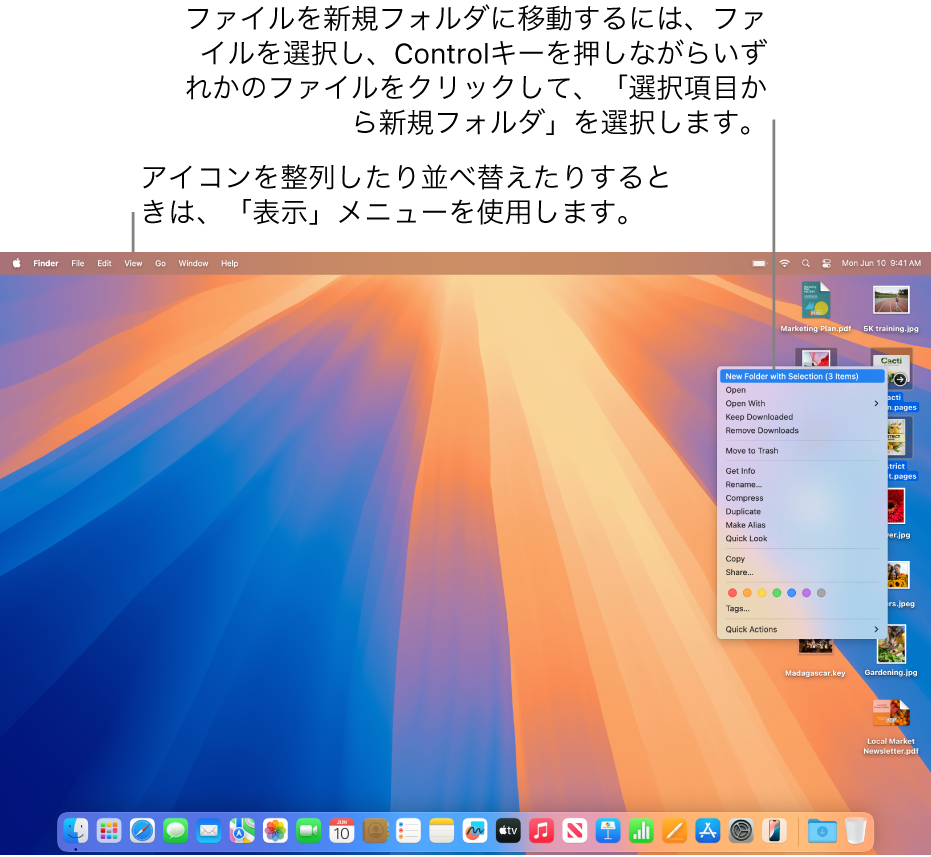Expand the Quick Actions submenu
931x857 pixels.
pos(802,629)
